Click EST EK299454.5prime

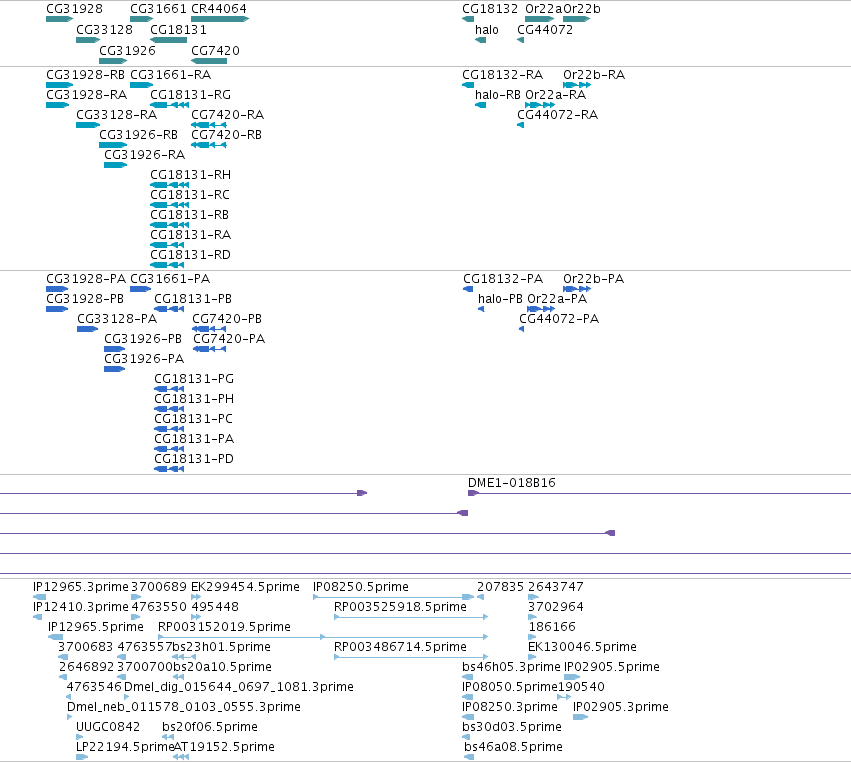pos(196,597)
